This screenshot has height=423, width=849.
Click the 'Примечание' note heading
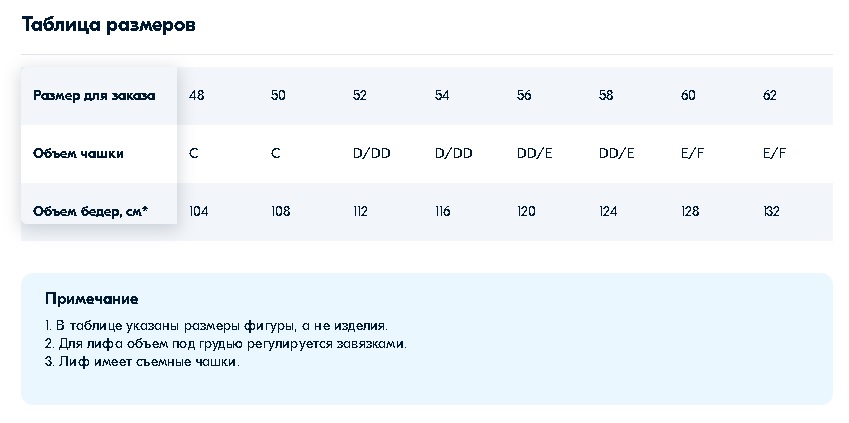coord(92,299)
